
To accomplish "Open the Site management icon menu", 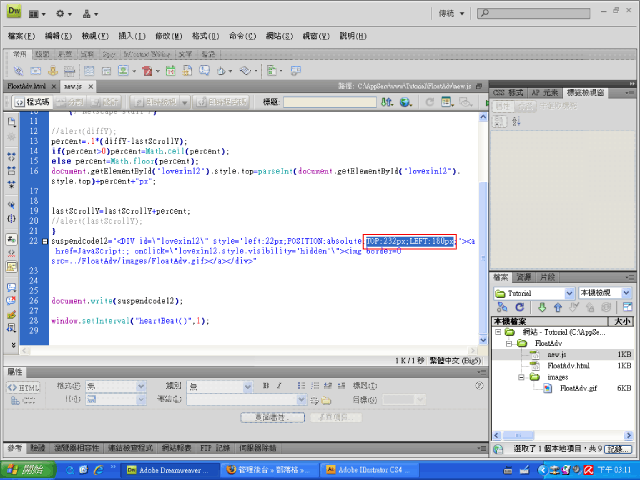I will click(90, 15).
